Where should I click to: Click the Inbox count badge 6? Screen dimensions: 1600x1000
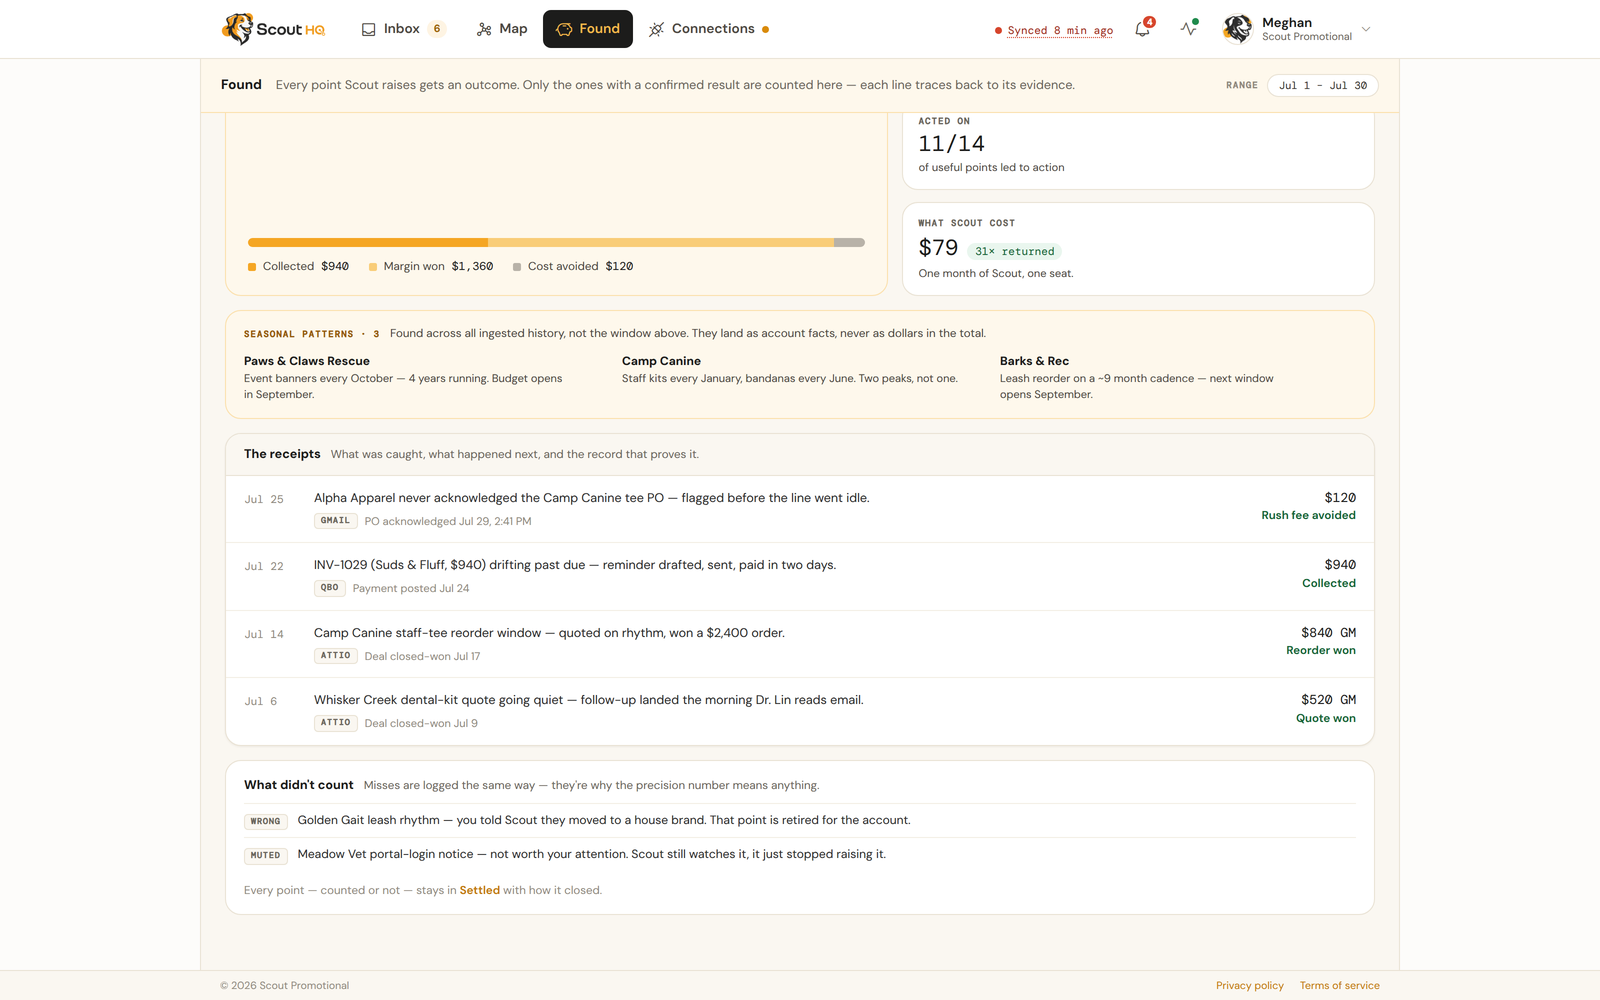click(x=437, y=29)
